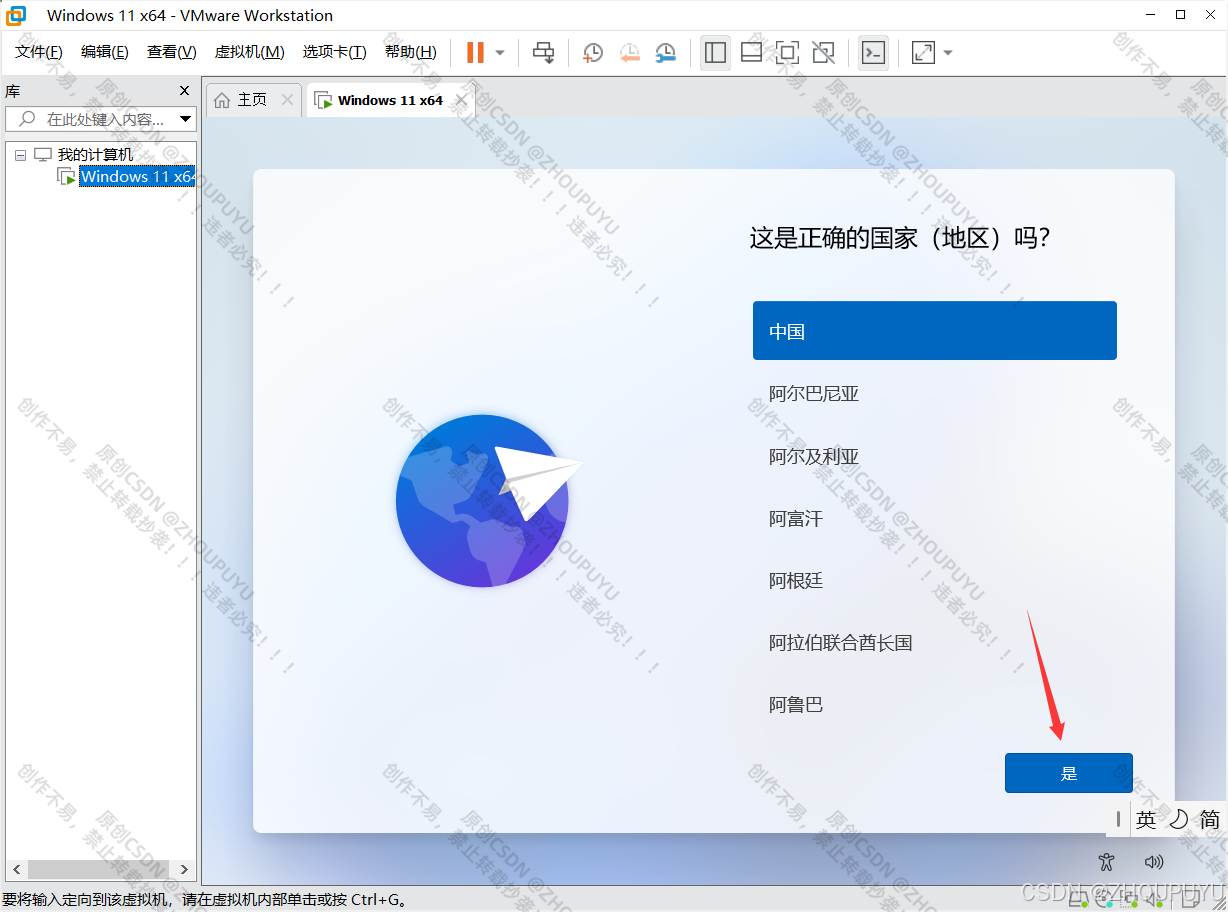Open the 虚拟机(M) menu

[x=249, y=52]
